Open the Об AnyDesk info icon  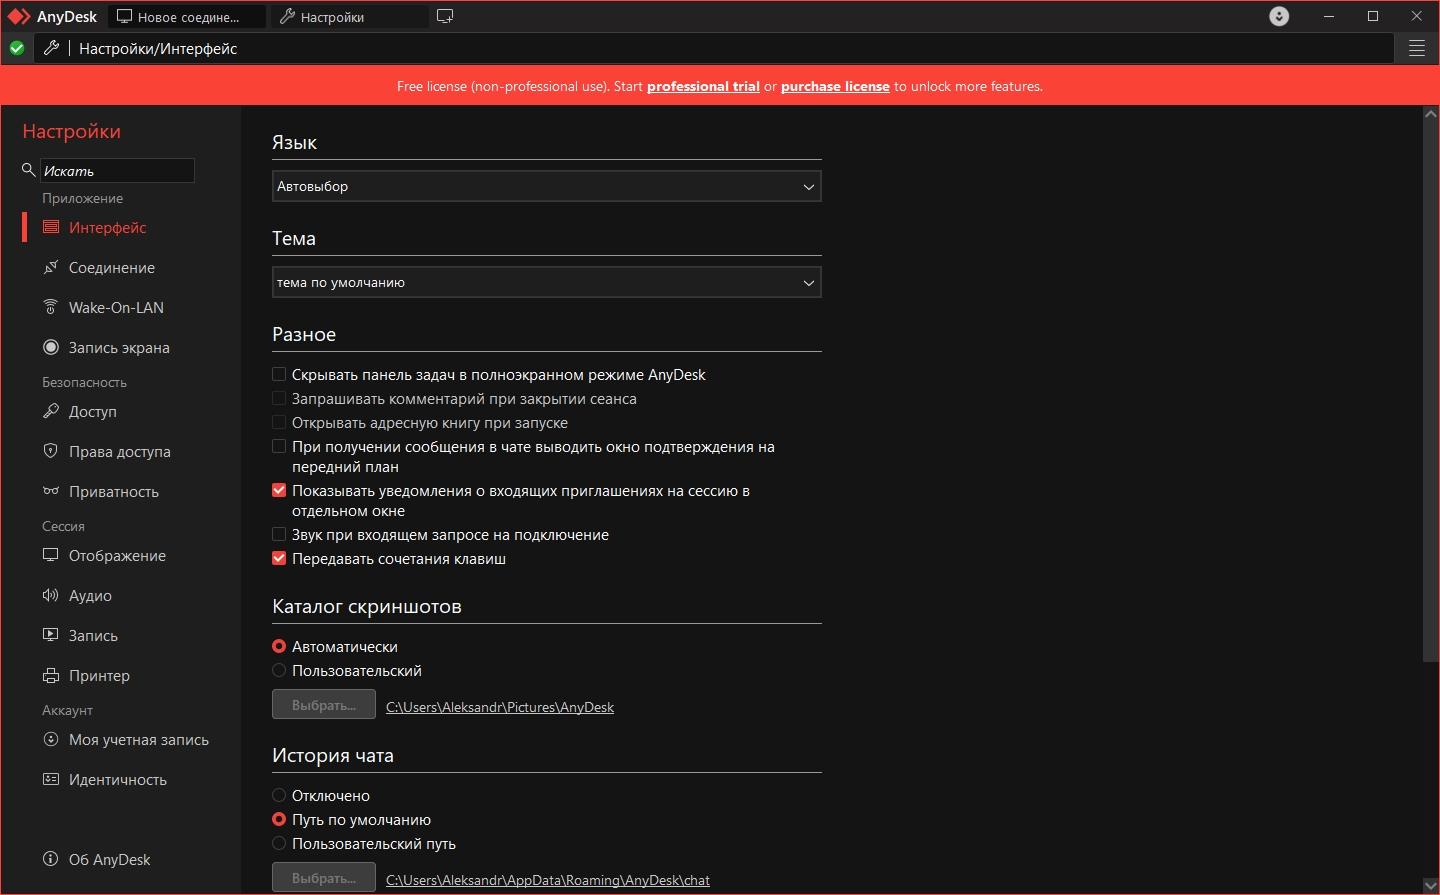pos(51,859)
